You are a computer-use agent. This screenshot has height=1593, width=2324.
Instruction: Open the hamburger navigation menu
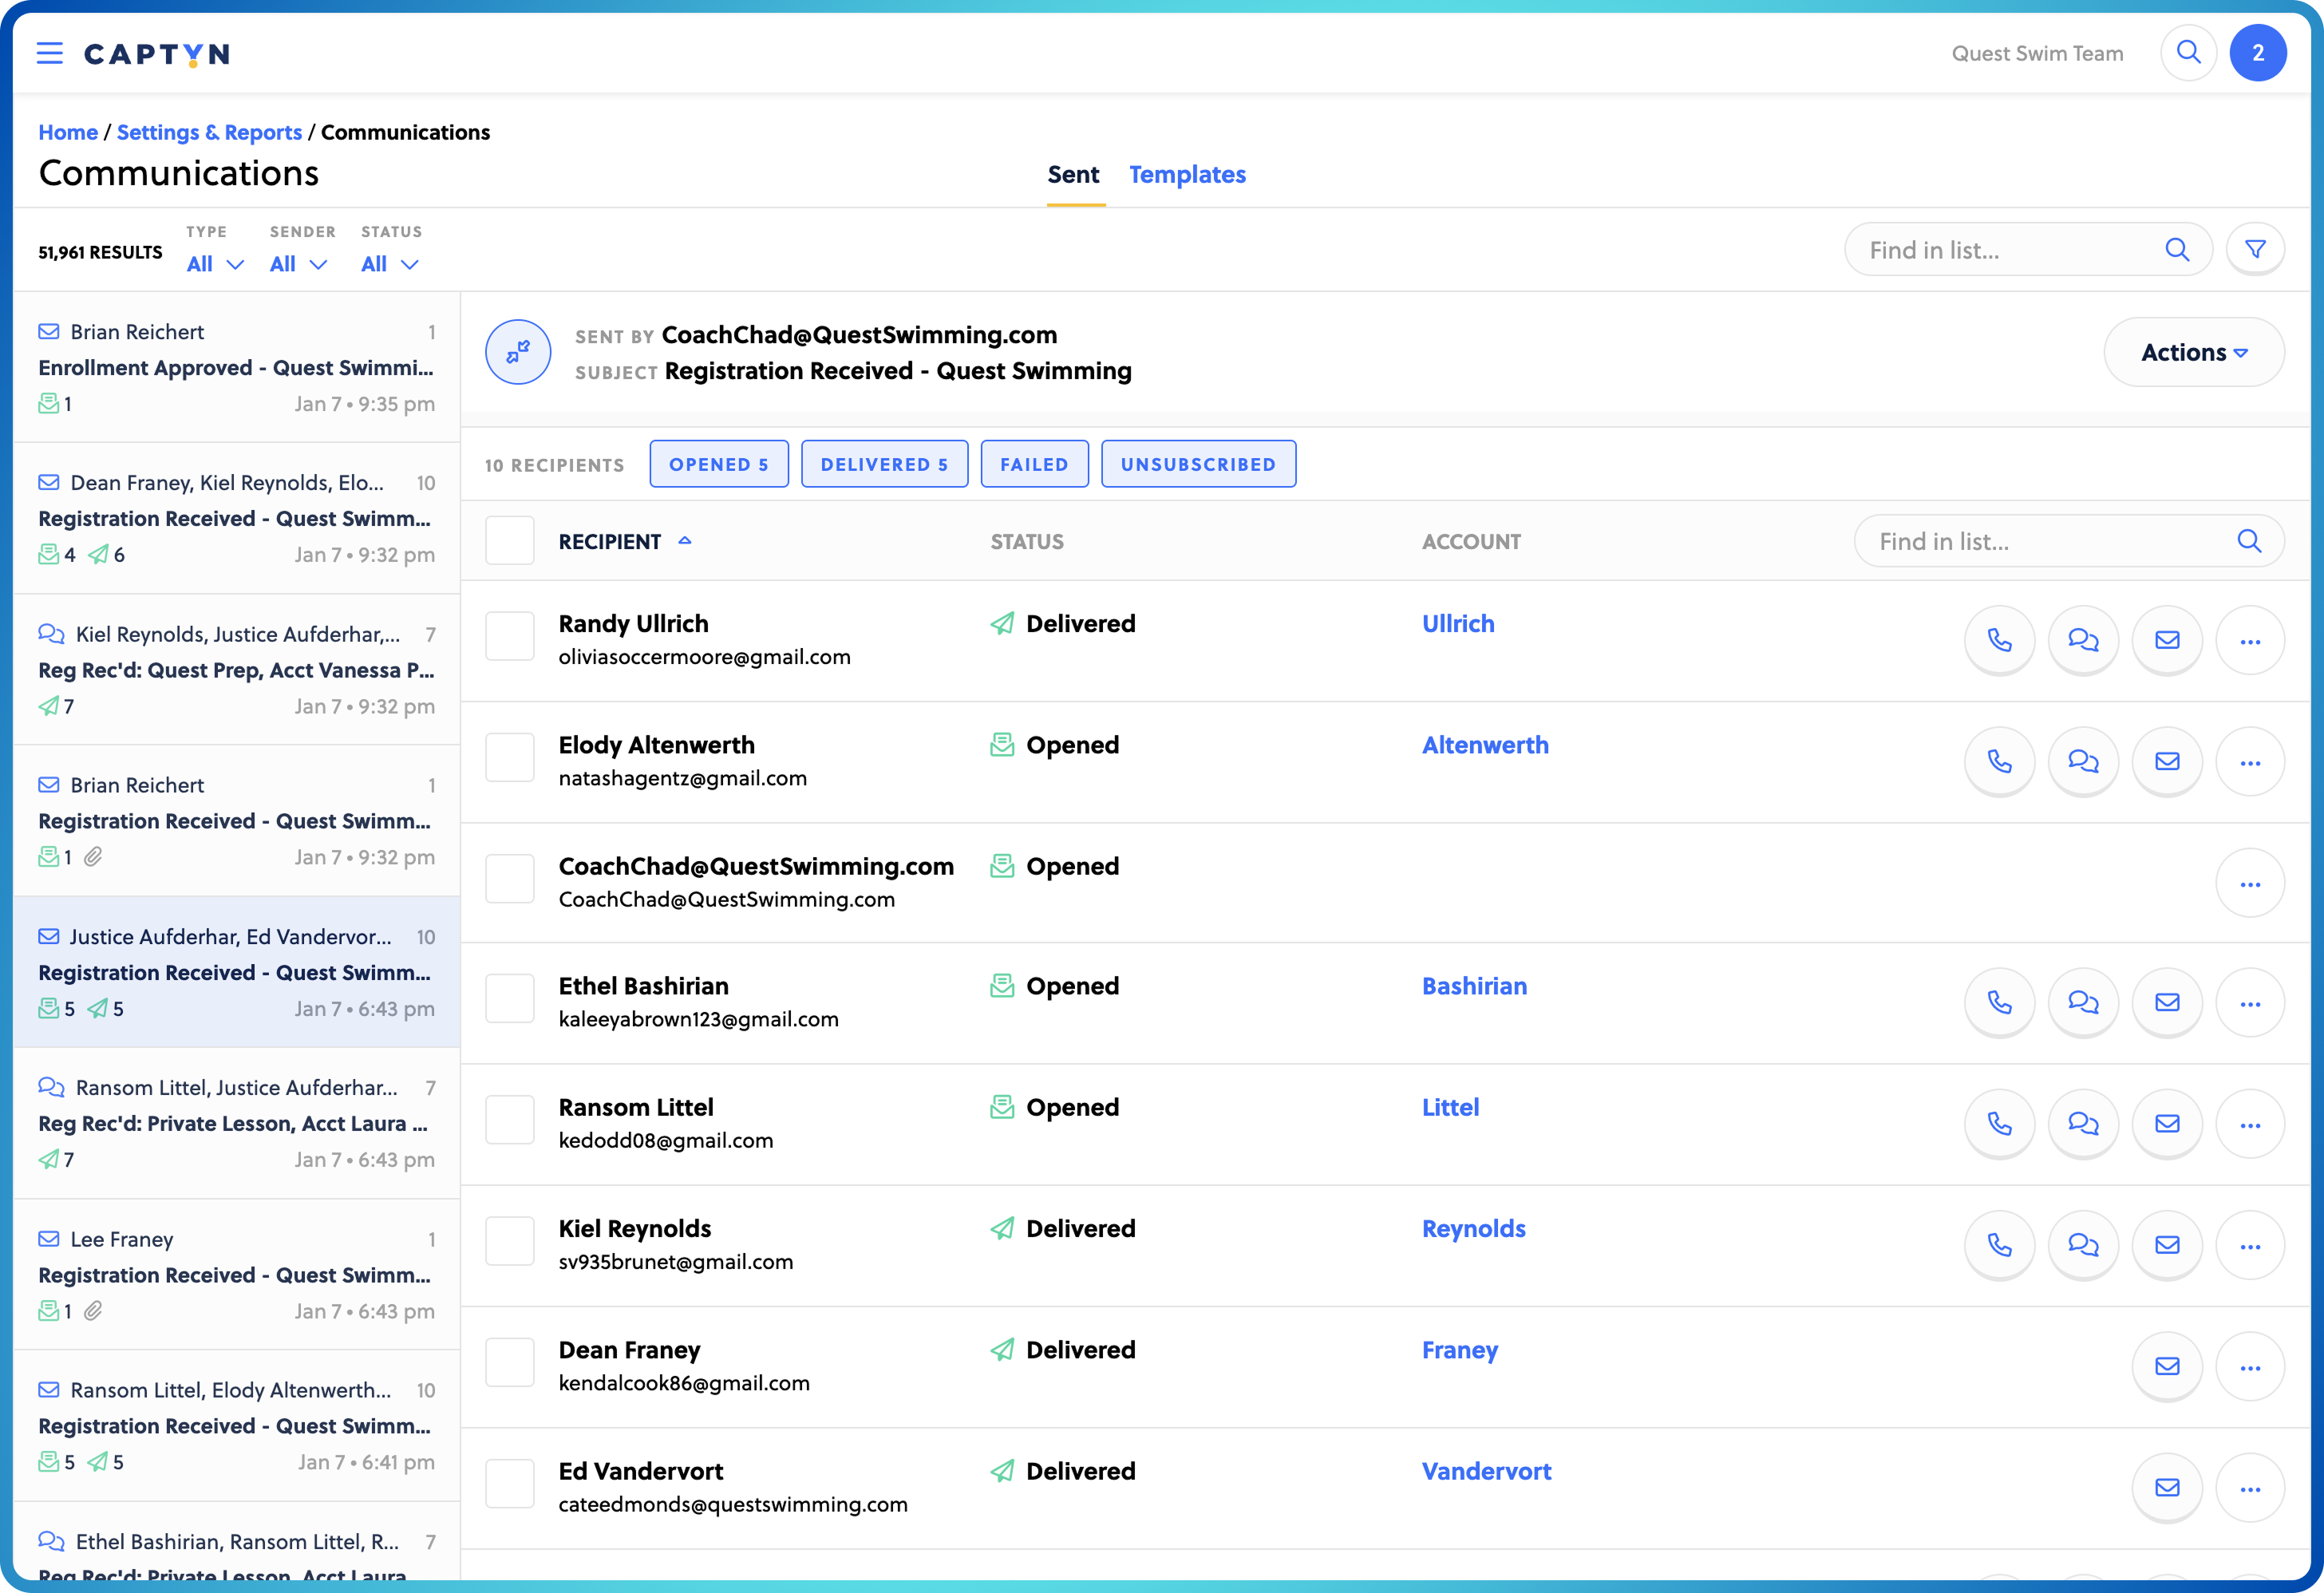tap(49, 53)
